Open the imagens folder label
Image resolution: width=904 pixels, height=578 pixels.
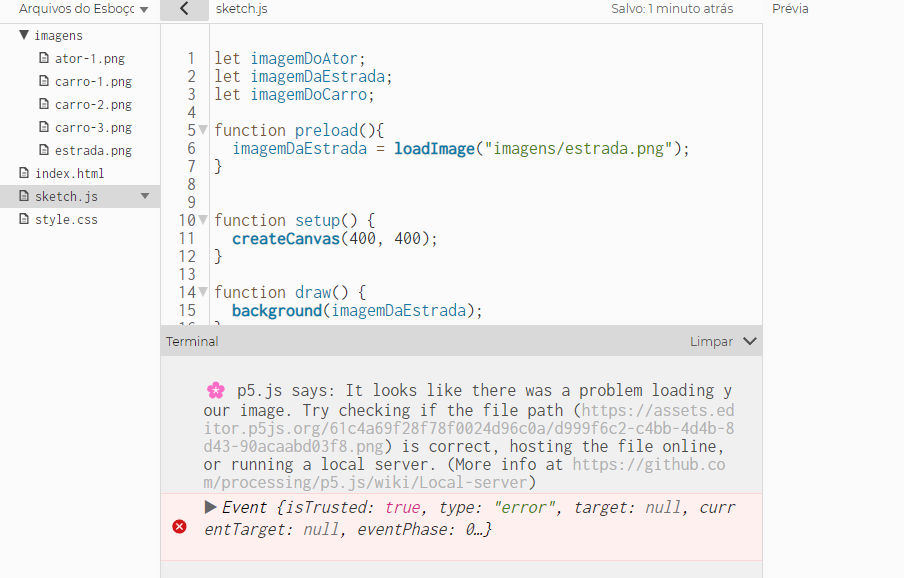coord(58,36)
